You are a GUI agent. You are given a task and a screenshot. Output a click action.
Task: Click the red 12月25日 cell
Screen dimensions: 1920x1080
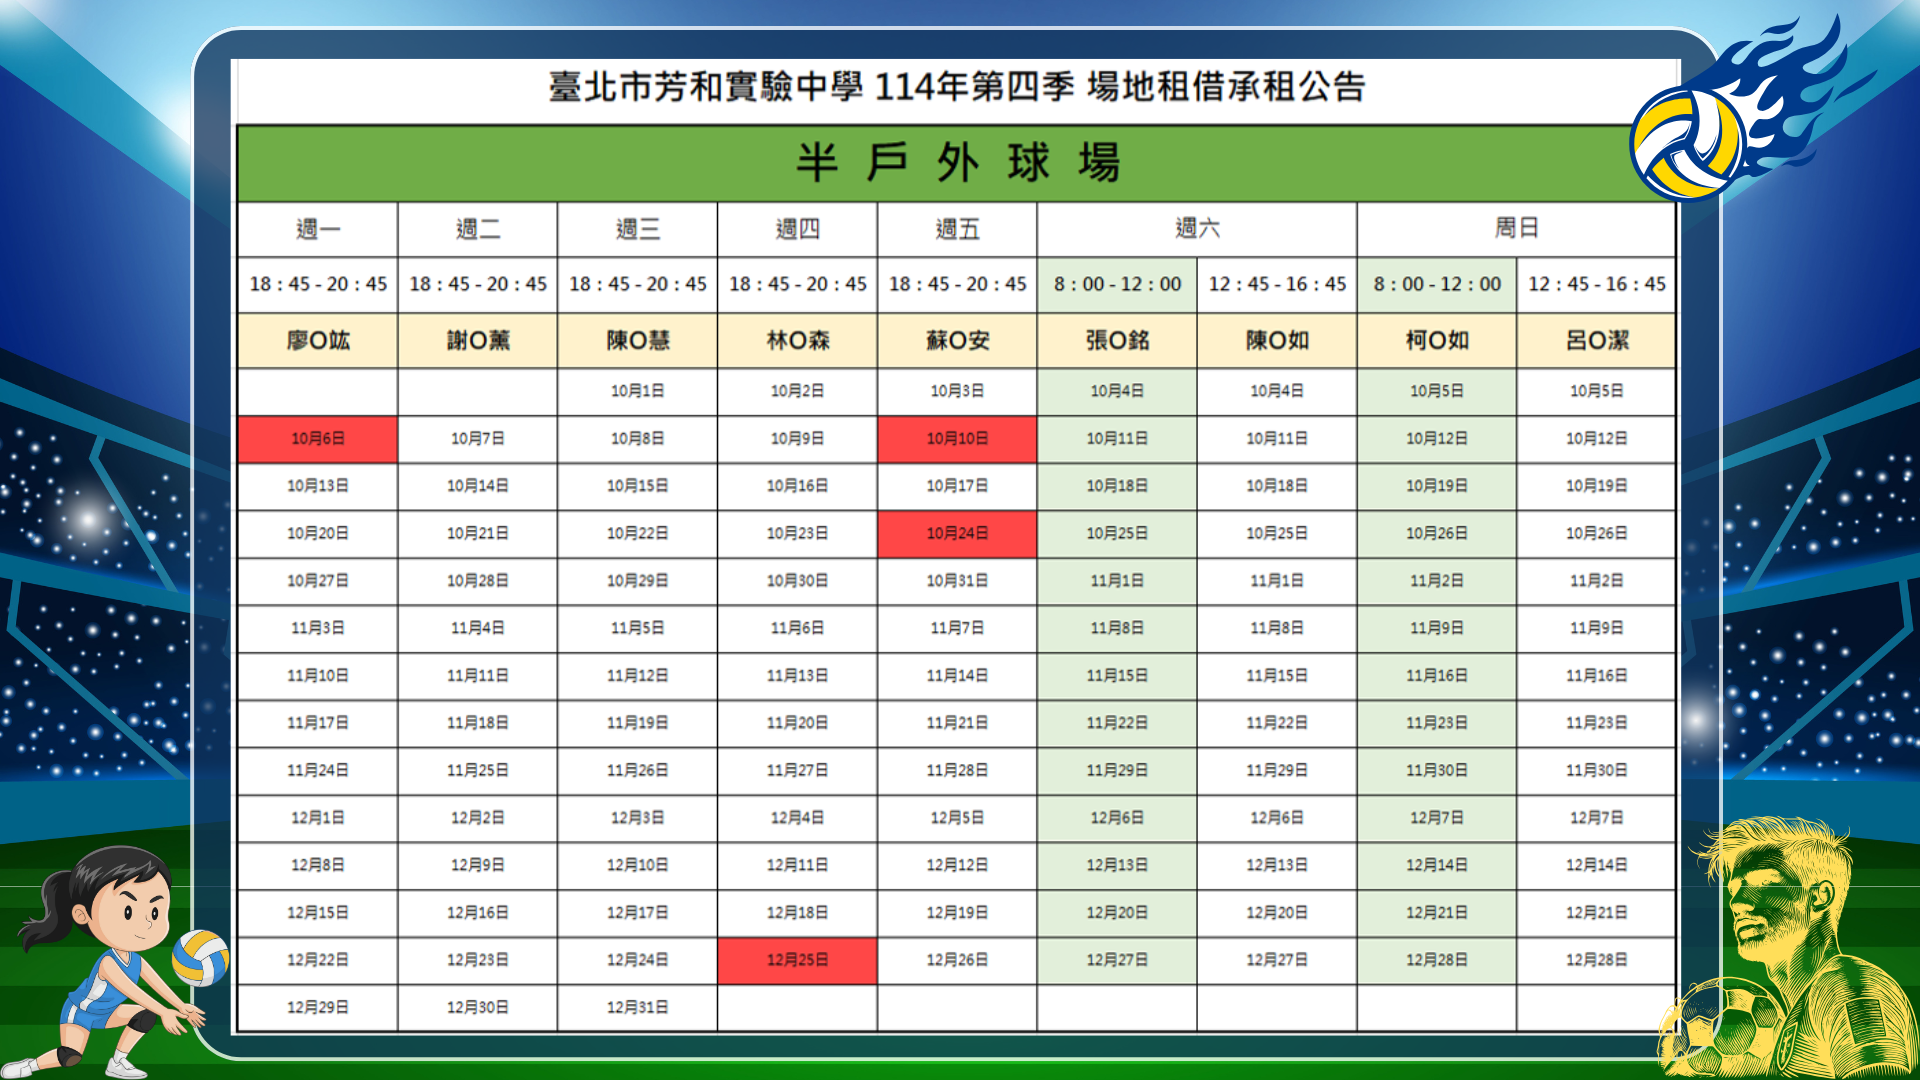click(x=797, y=960)
